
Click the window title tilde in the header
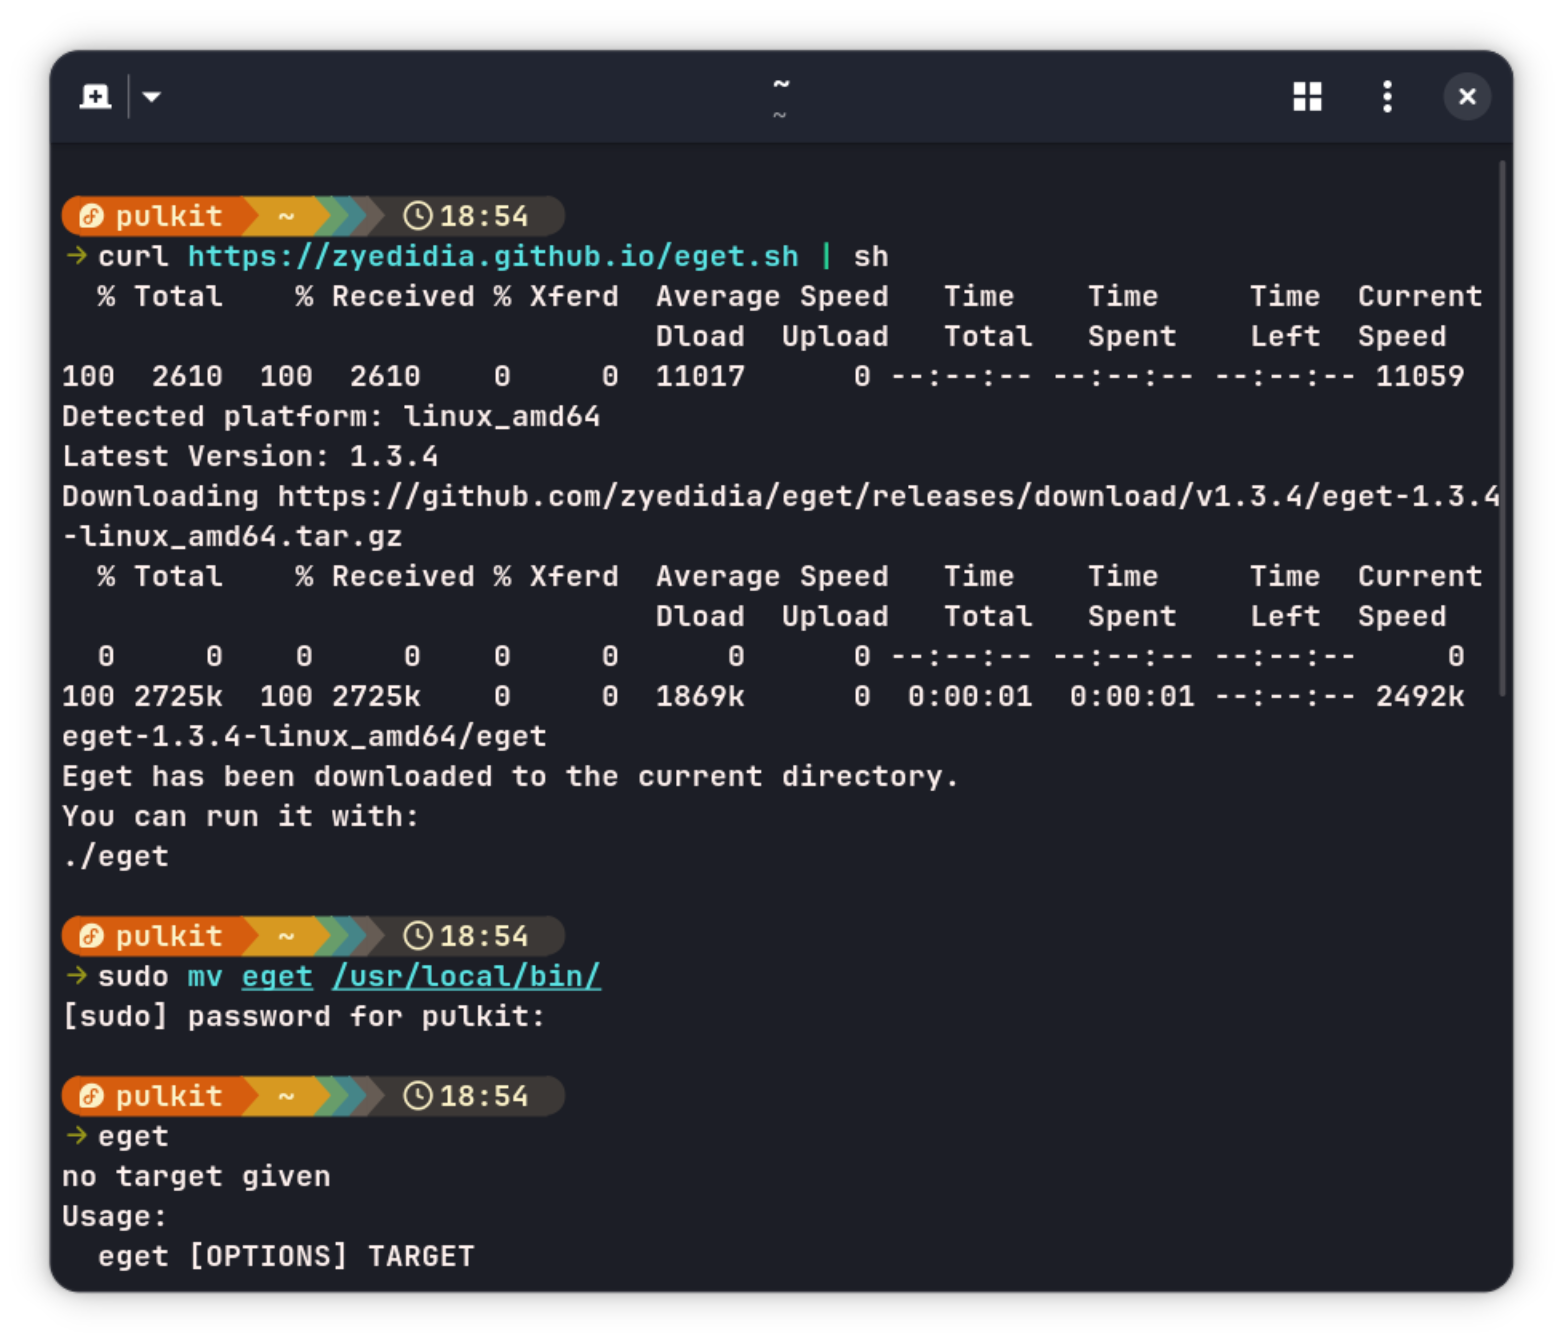(781, 85)
